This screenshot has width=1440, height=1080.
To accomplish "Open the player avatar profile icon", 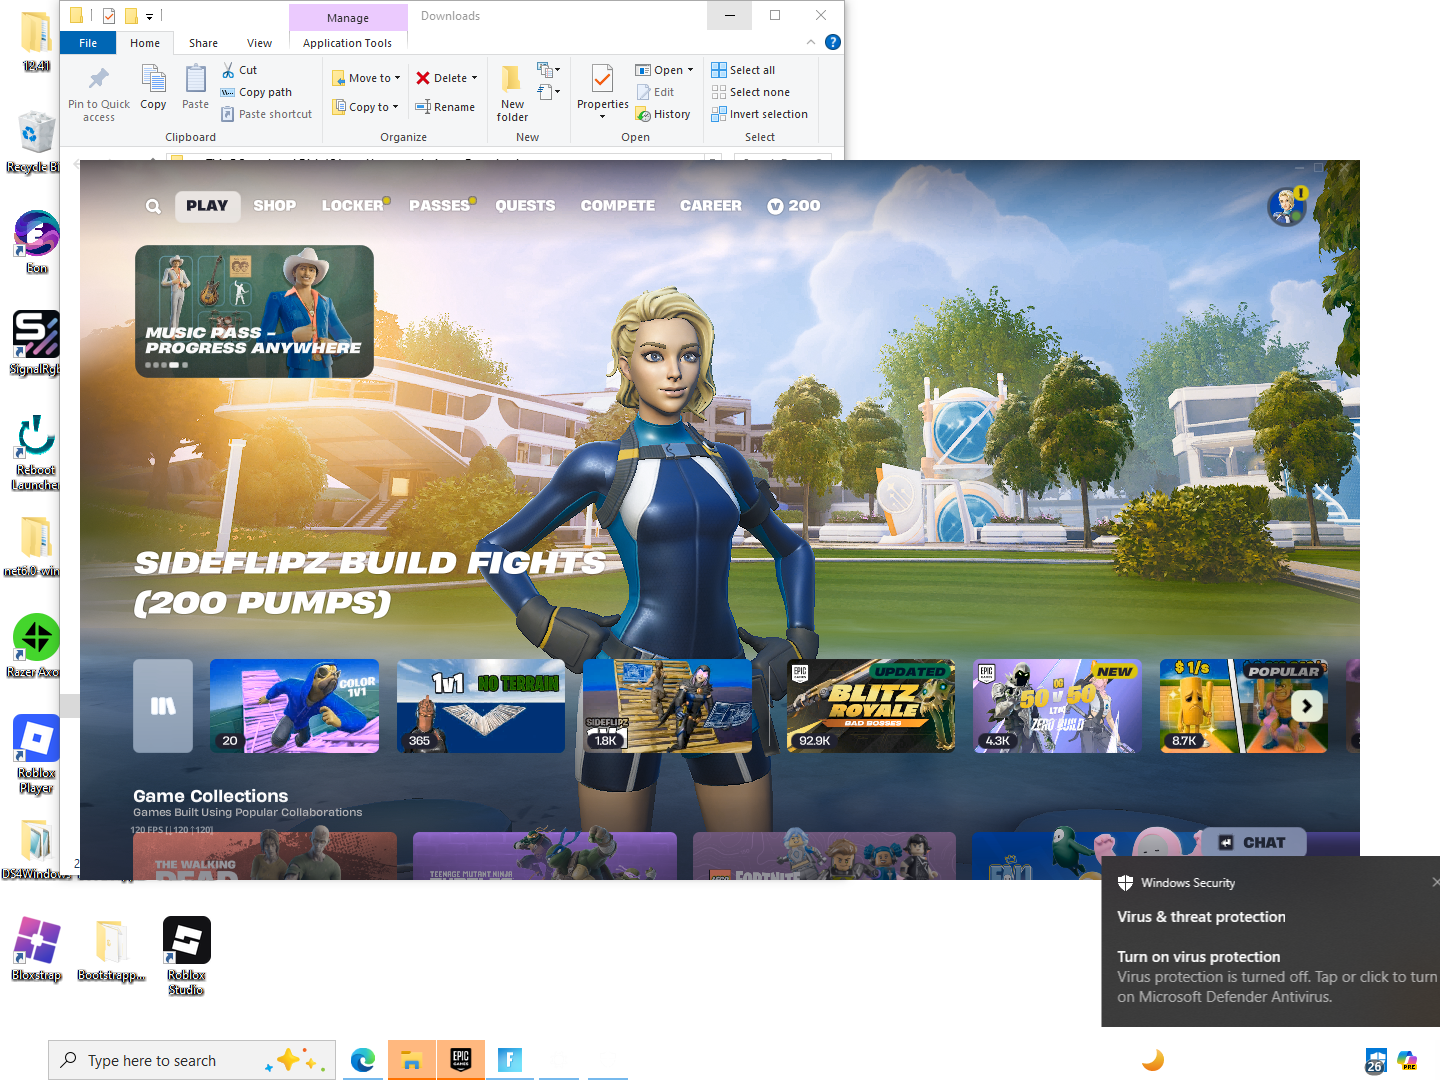I will pos(1287,207).
